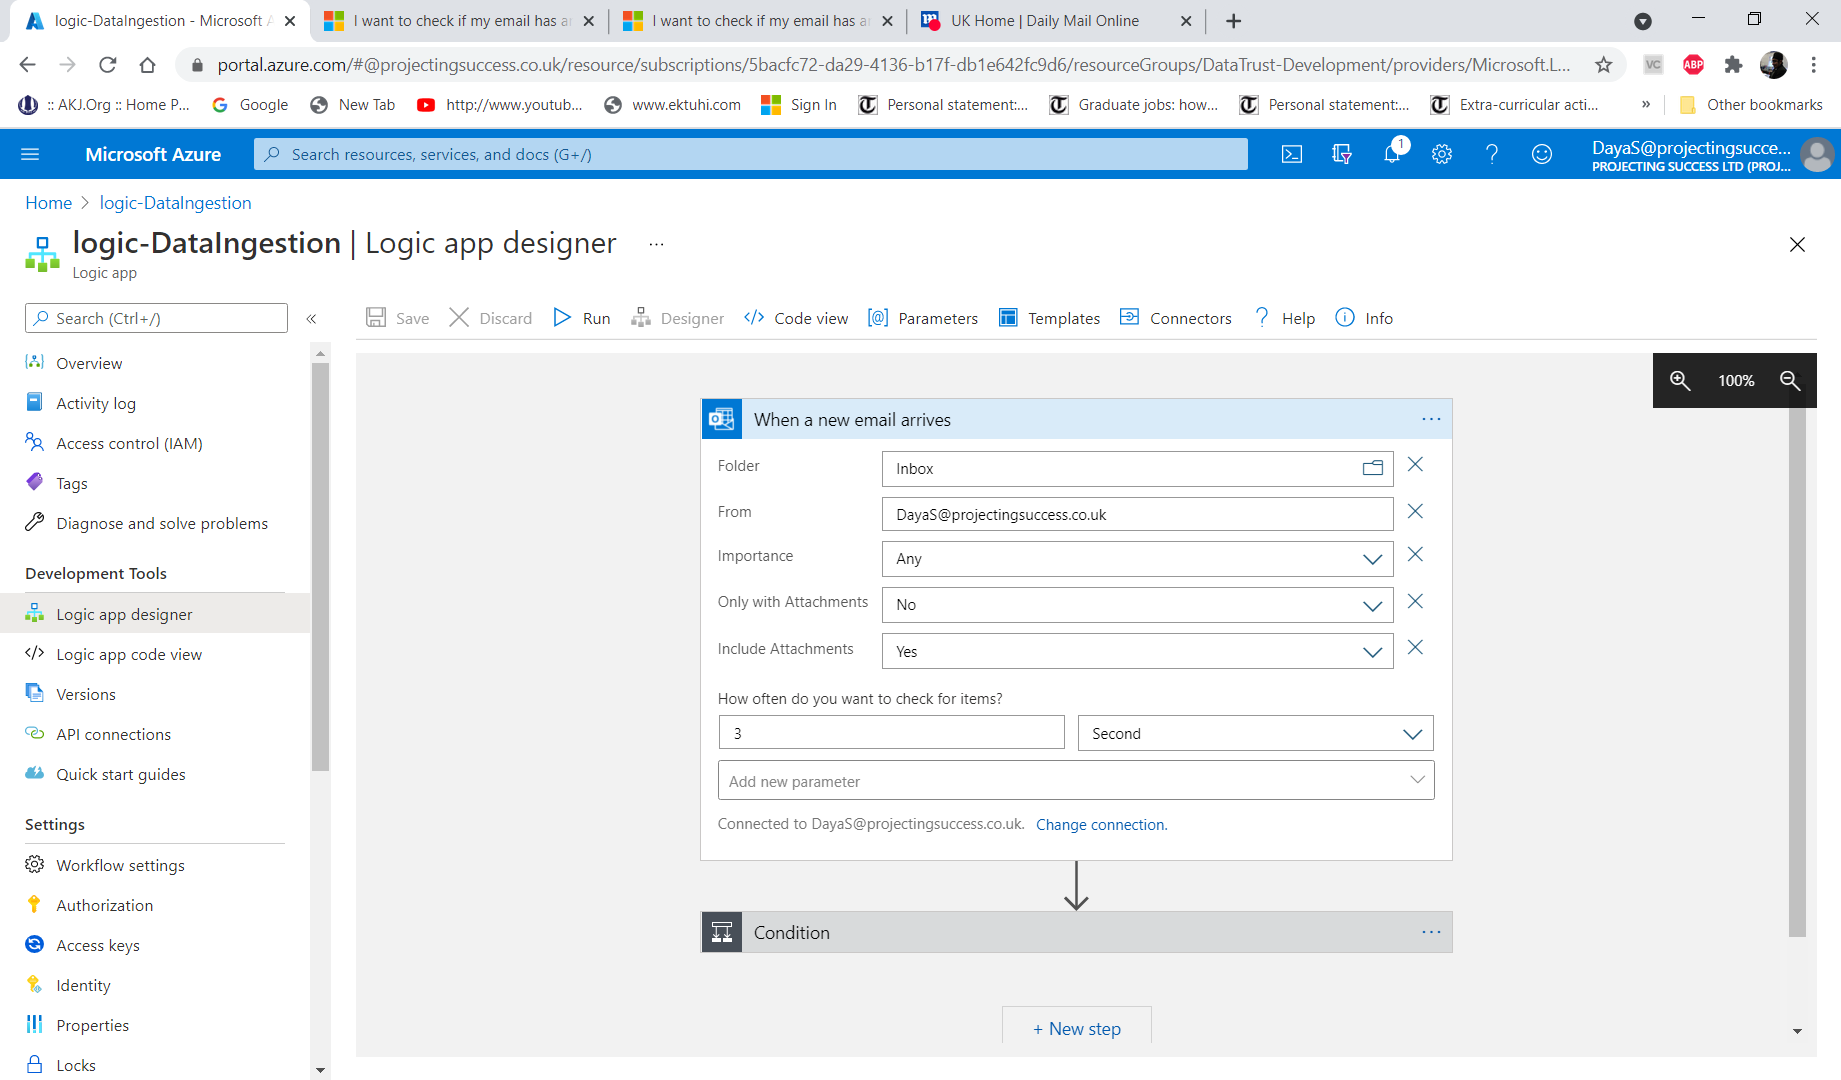Image resolution: width=1841 pixels, height=1080 pixels.
Task: Open Info in designer toolbar
Action: point(1364,318)
